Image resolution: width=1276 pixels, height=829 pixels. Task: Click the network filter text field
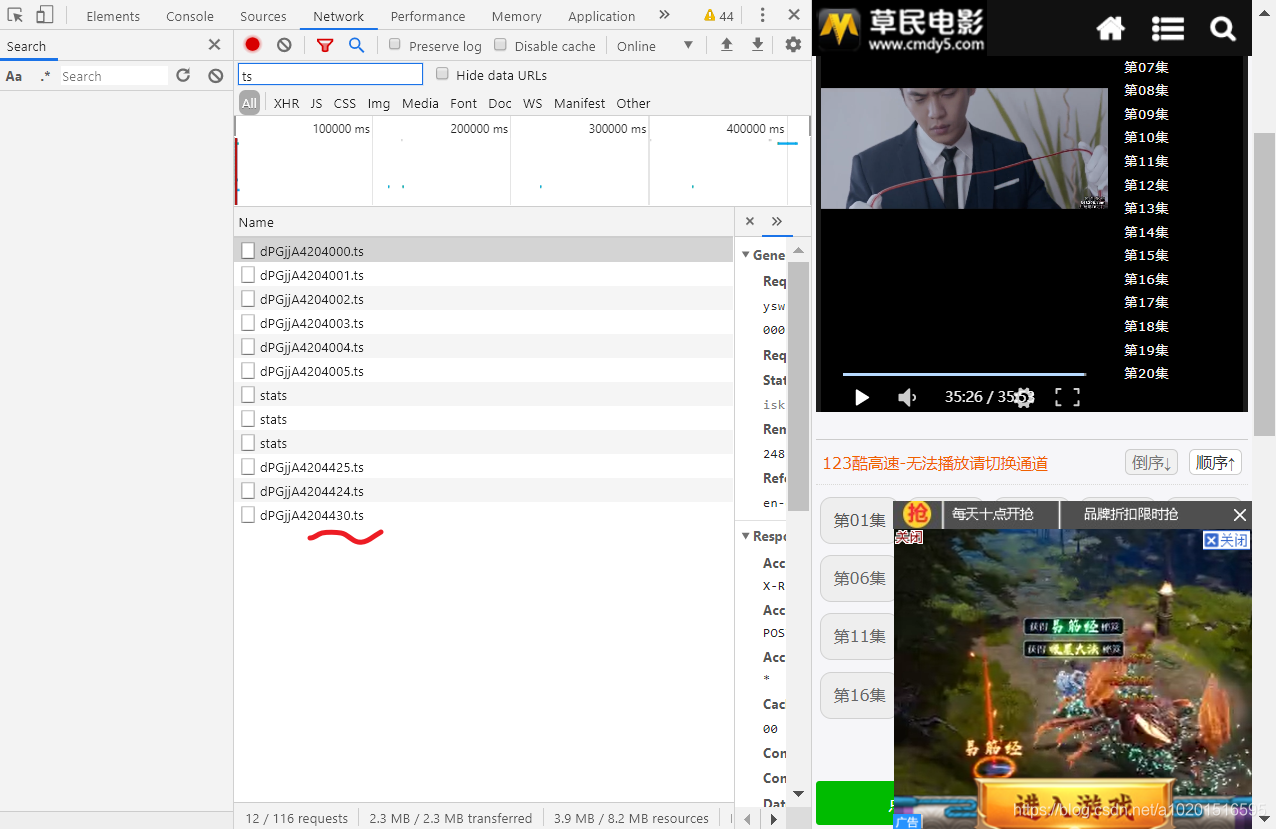tap(330, 75)
